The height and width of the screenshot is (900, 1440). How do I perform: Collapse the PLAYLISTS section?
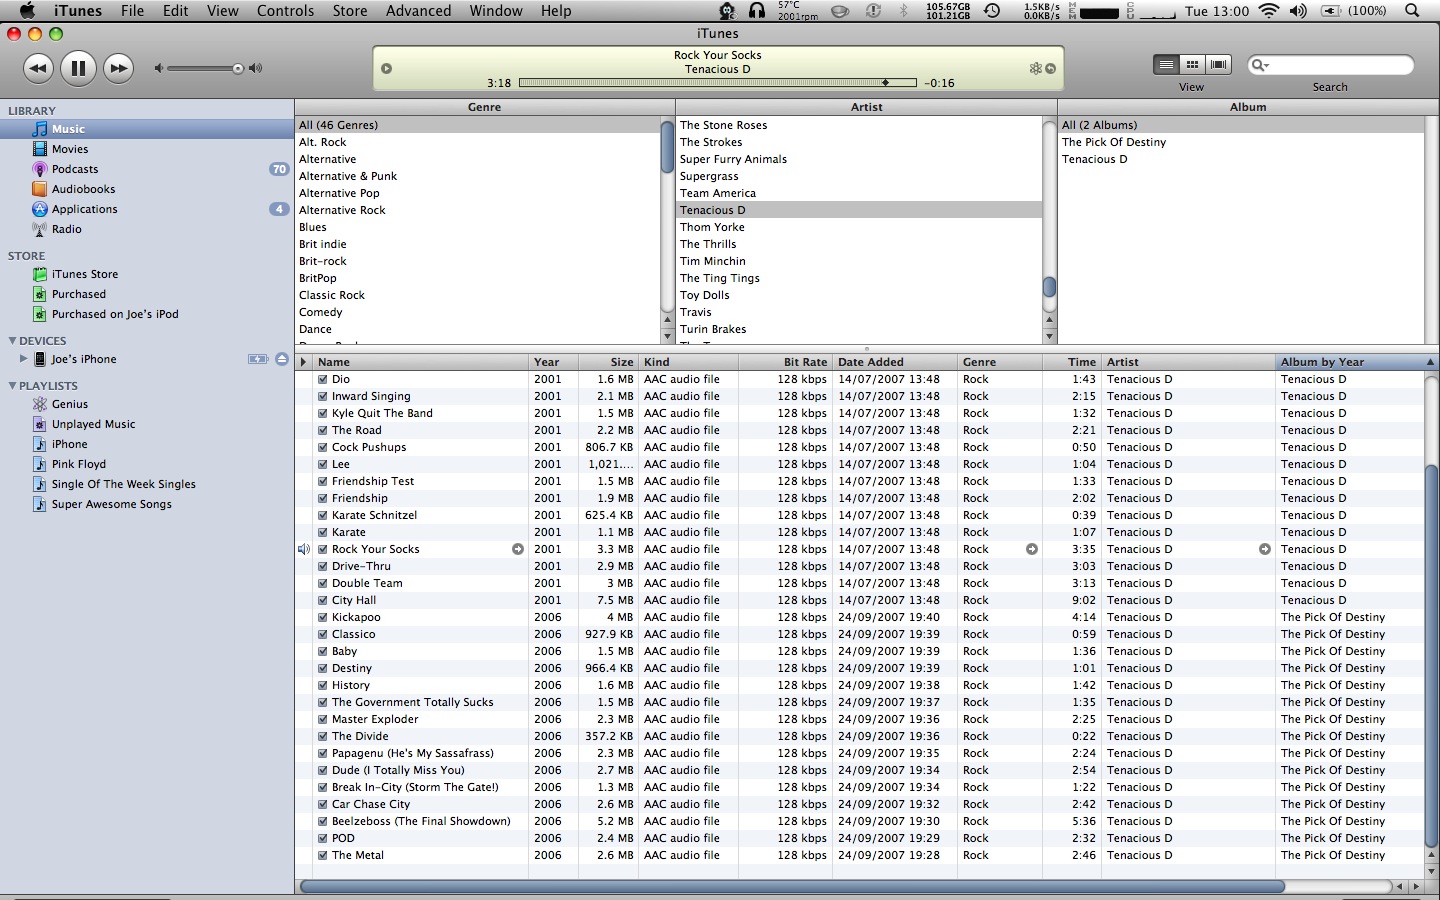pyautogui.click(x=12, y=386)
